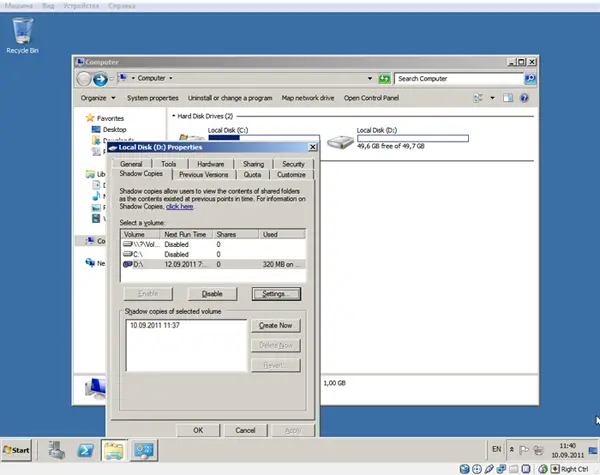600x475 pixels.
Task: Switch to the Customize tab
Action: click(x=291, y=175)
